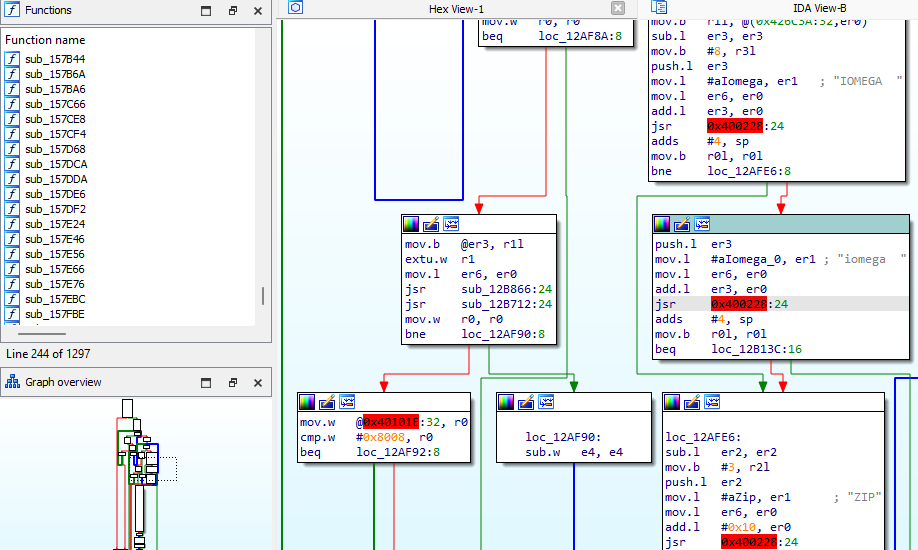Click the Graph overview panel icon
The width and height of the screenshot is (918, 550).
pos(12,382)
